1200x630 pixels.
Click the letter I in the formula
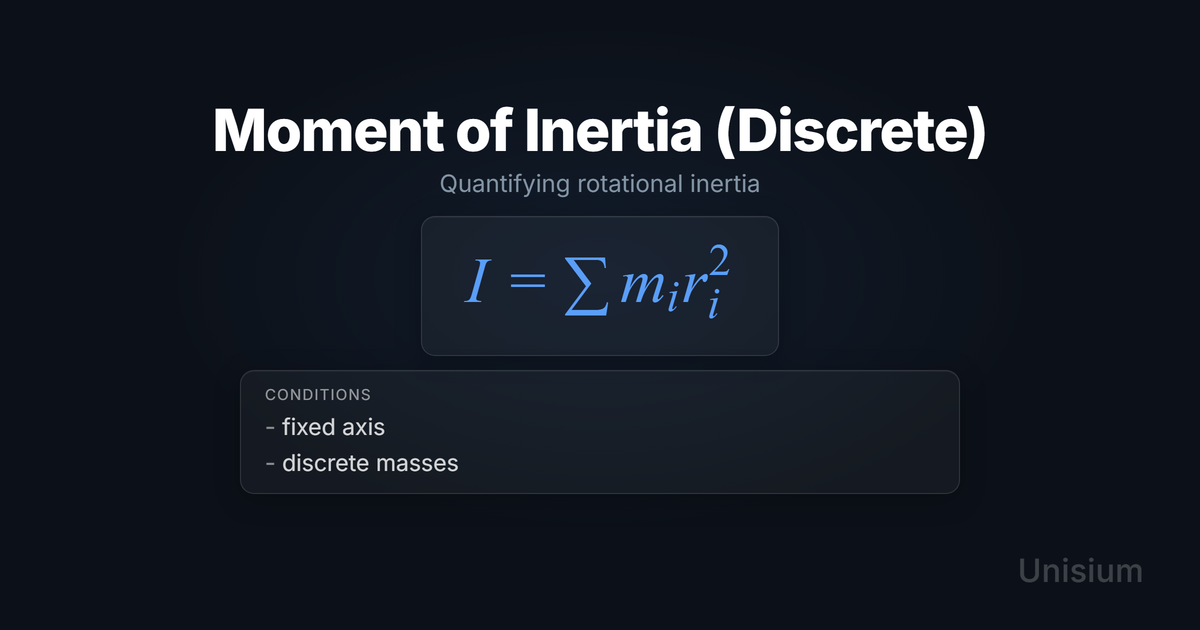(479, 284)
